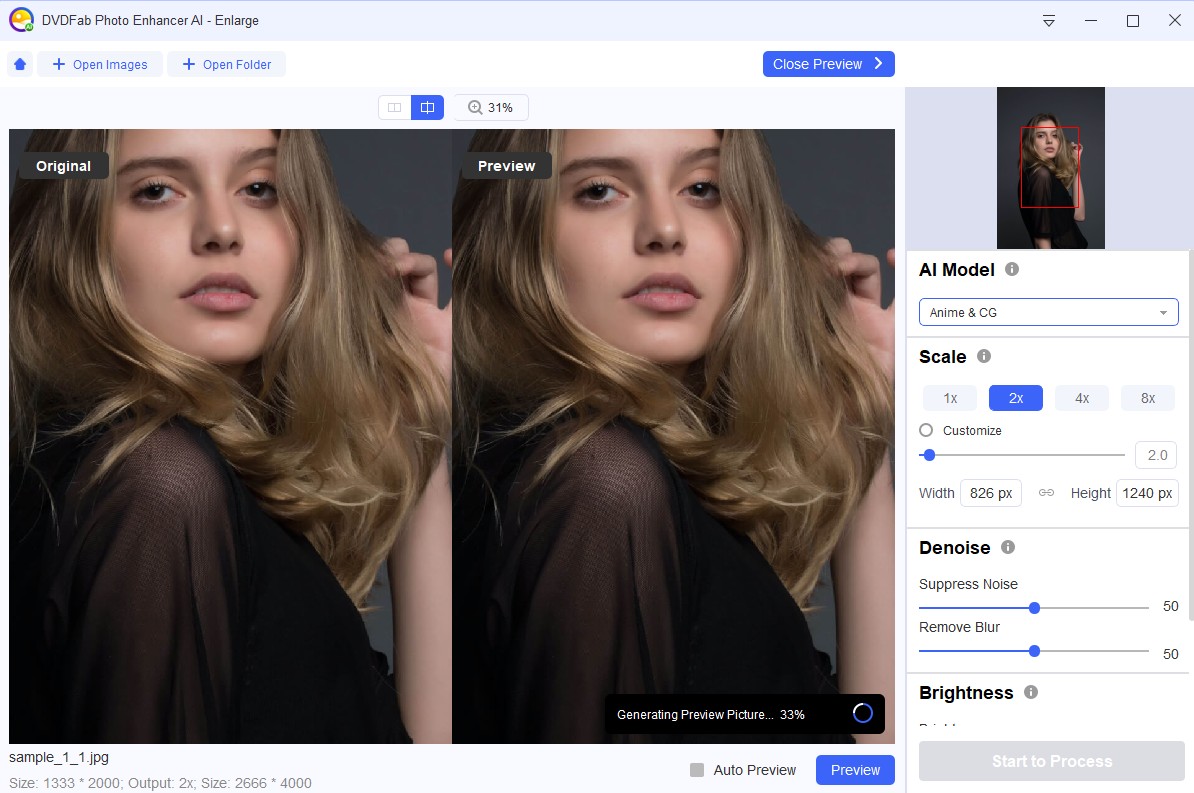1194x793 pixels.
Task: Click the Original label on left image
Action: 63,166
